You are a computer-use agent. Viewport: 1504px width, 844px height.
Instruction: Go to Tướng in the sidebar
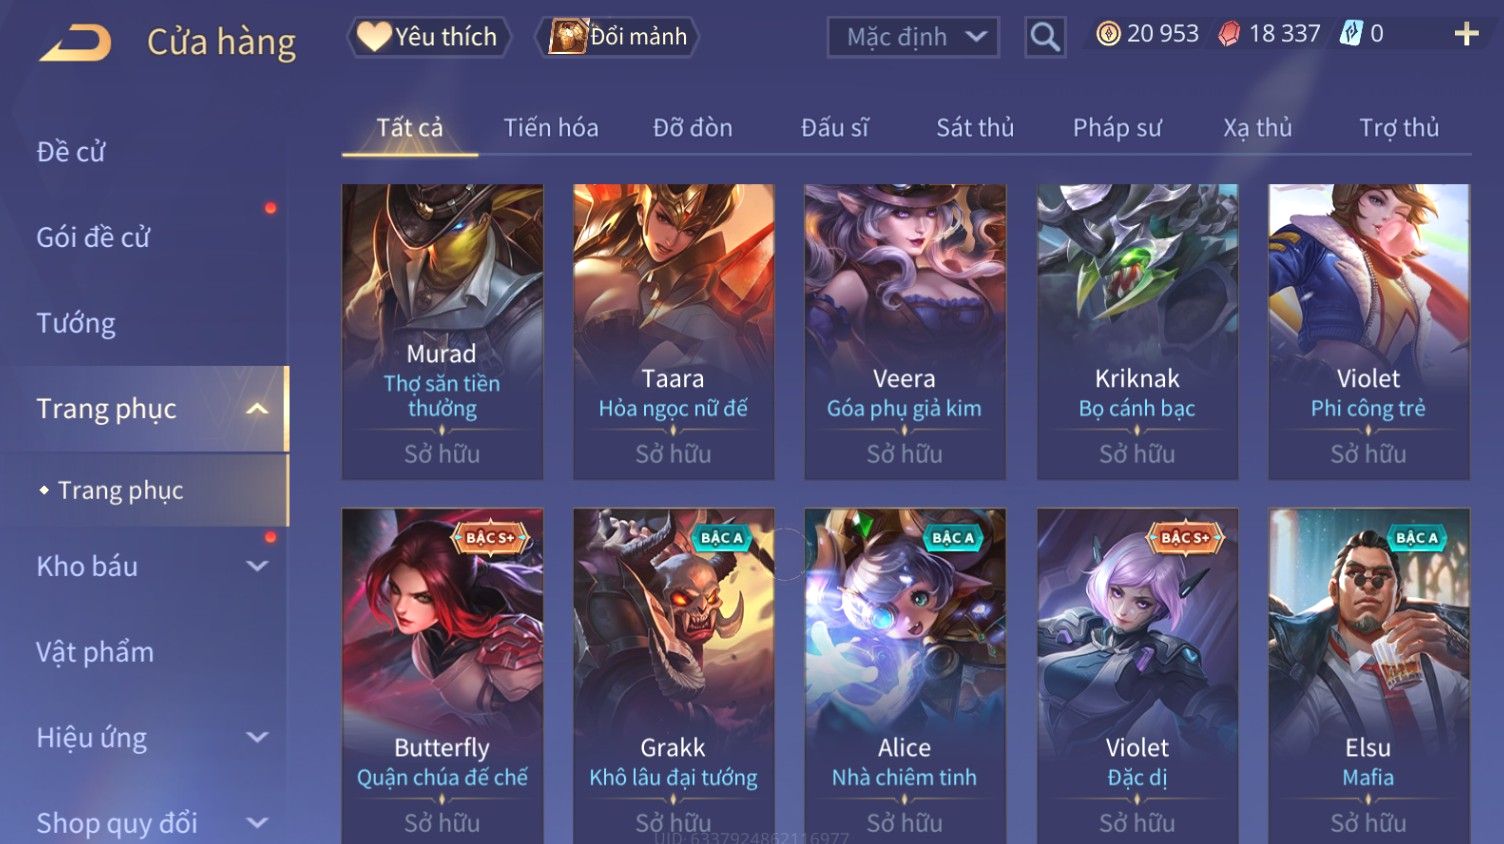click(x=76, y=324)
